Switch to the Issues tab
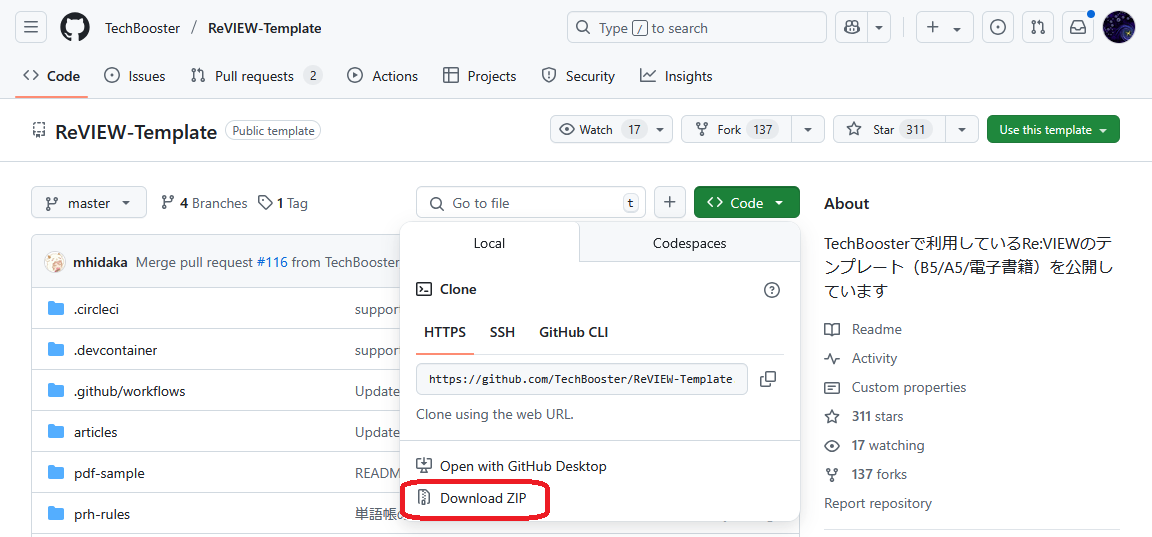The height and width of the screenshot is (537, 1152). pyautogui.click(x=134, y=76)
